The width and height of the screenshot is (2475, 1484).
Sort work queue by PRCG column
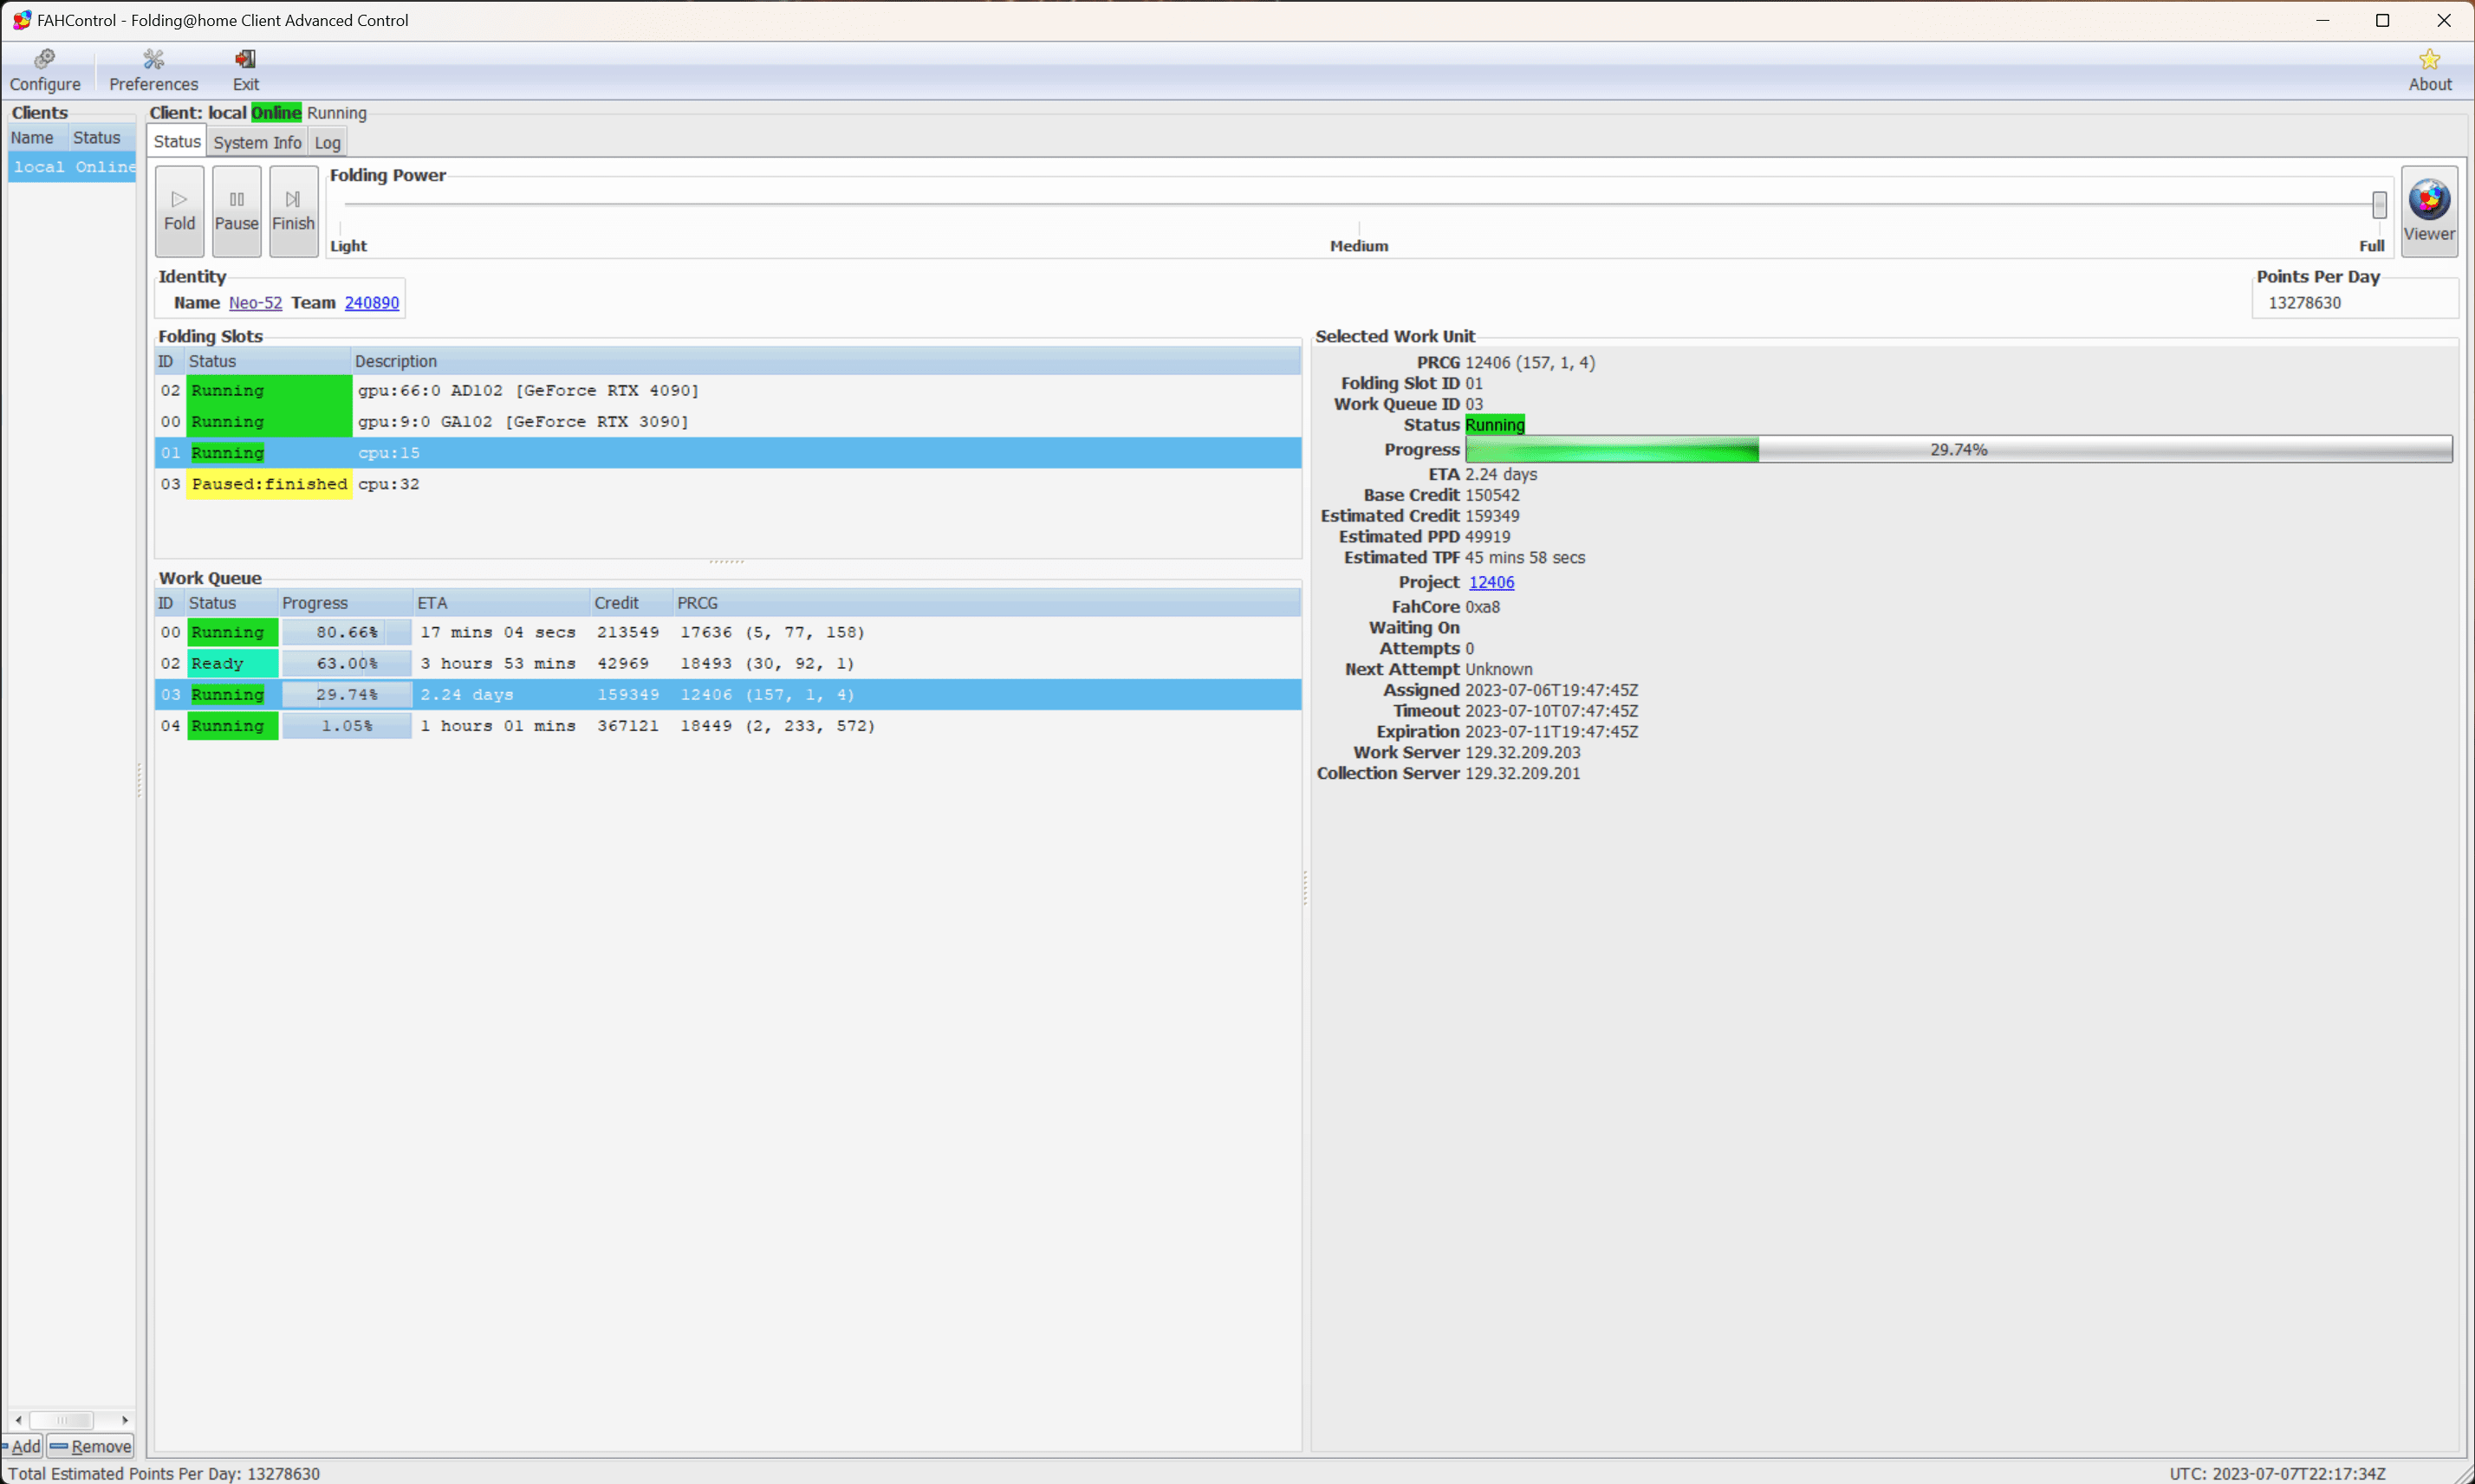988,603
